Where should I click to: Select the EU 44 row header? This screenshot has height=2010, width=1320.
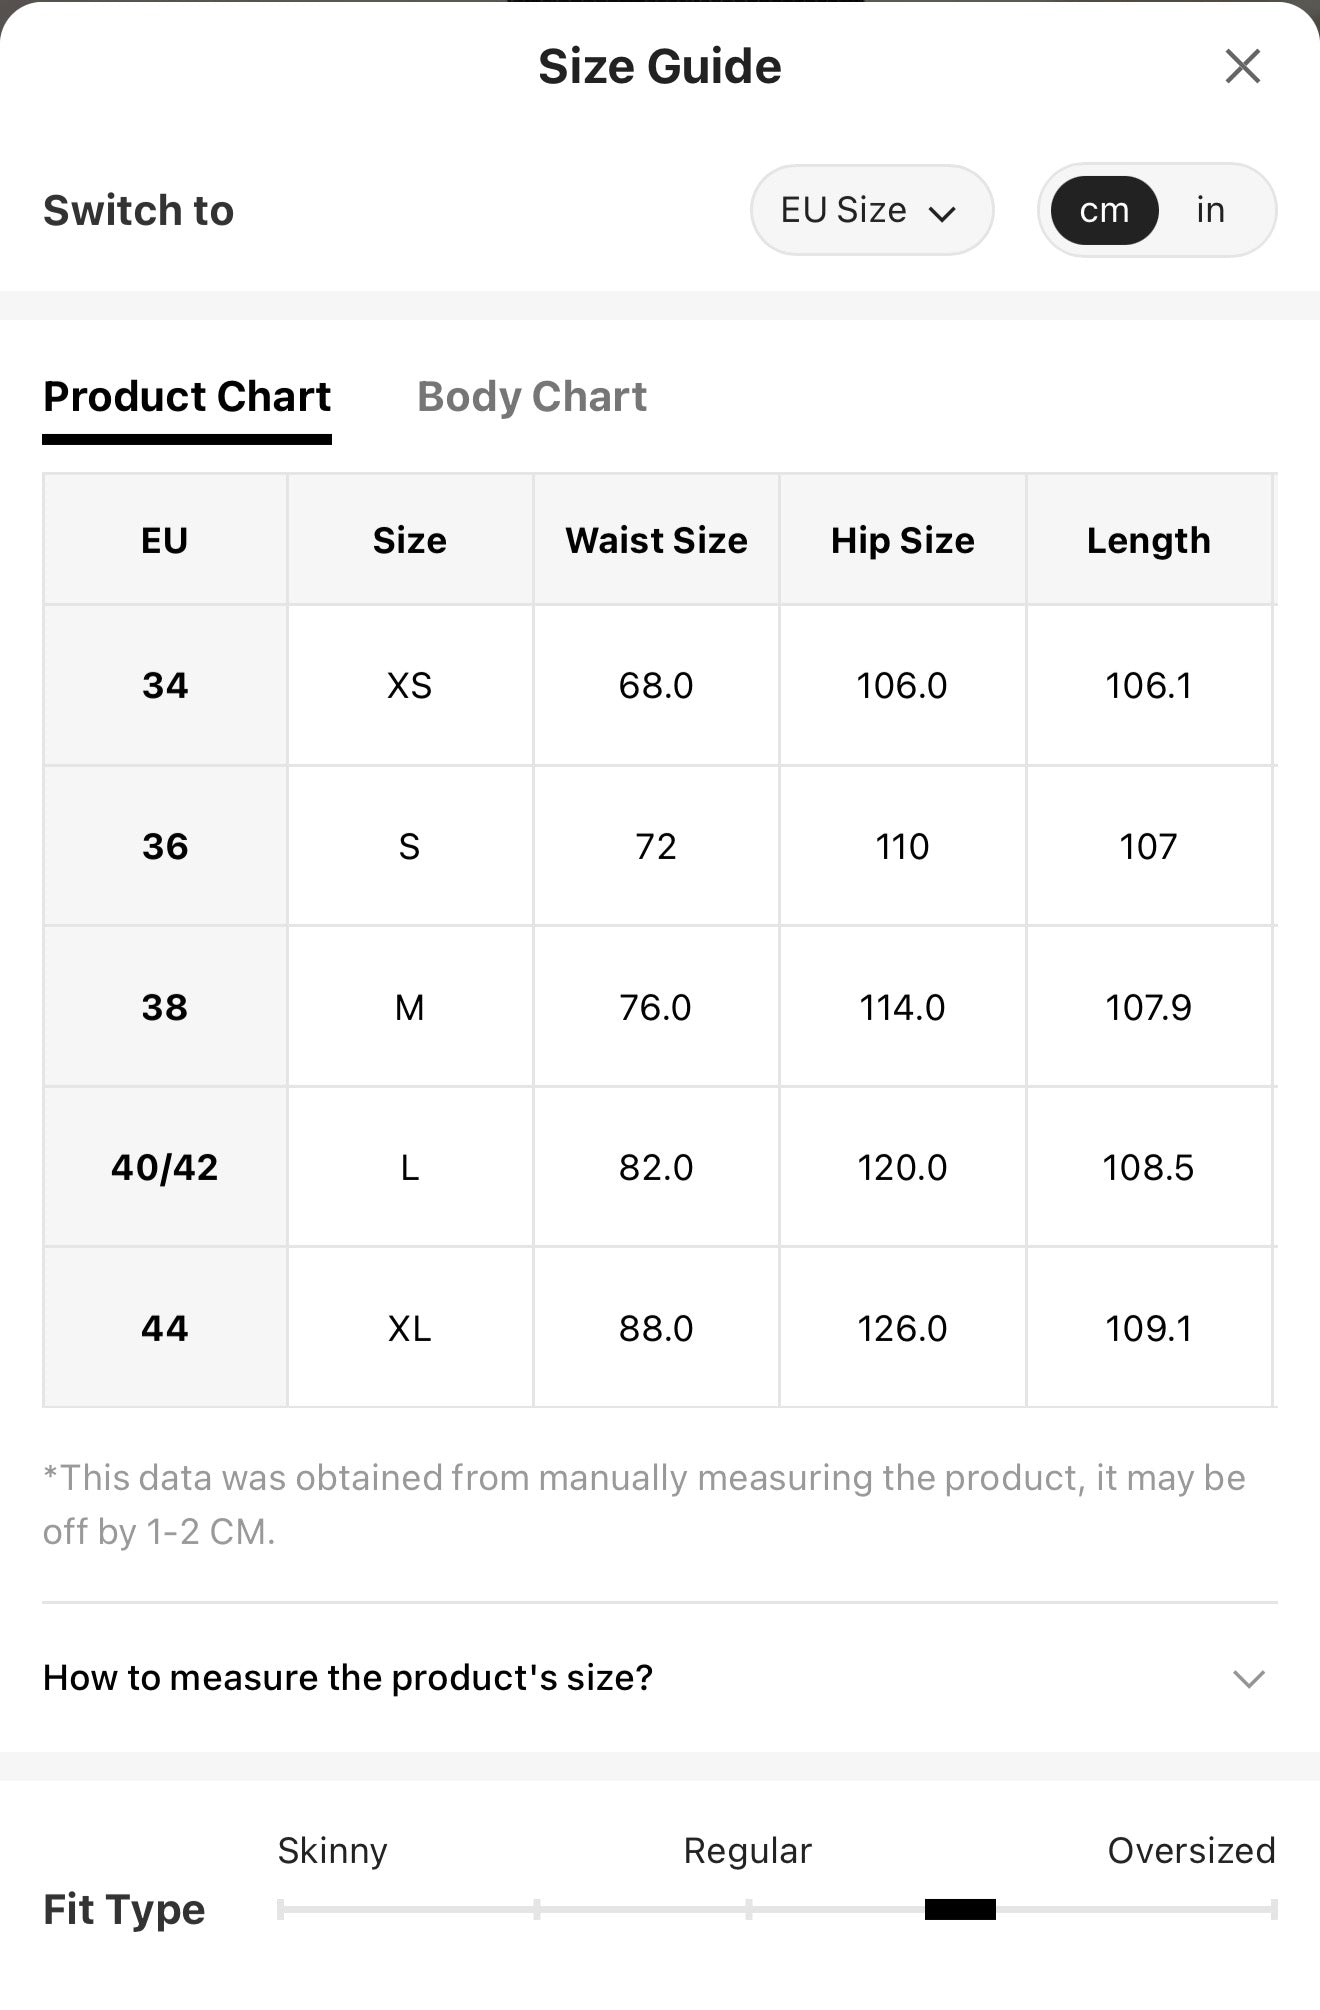click(x=165, y=1328)
